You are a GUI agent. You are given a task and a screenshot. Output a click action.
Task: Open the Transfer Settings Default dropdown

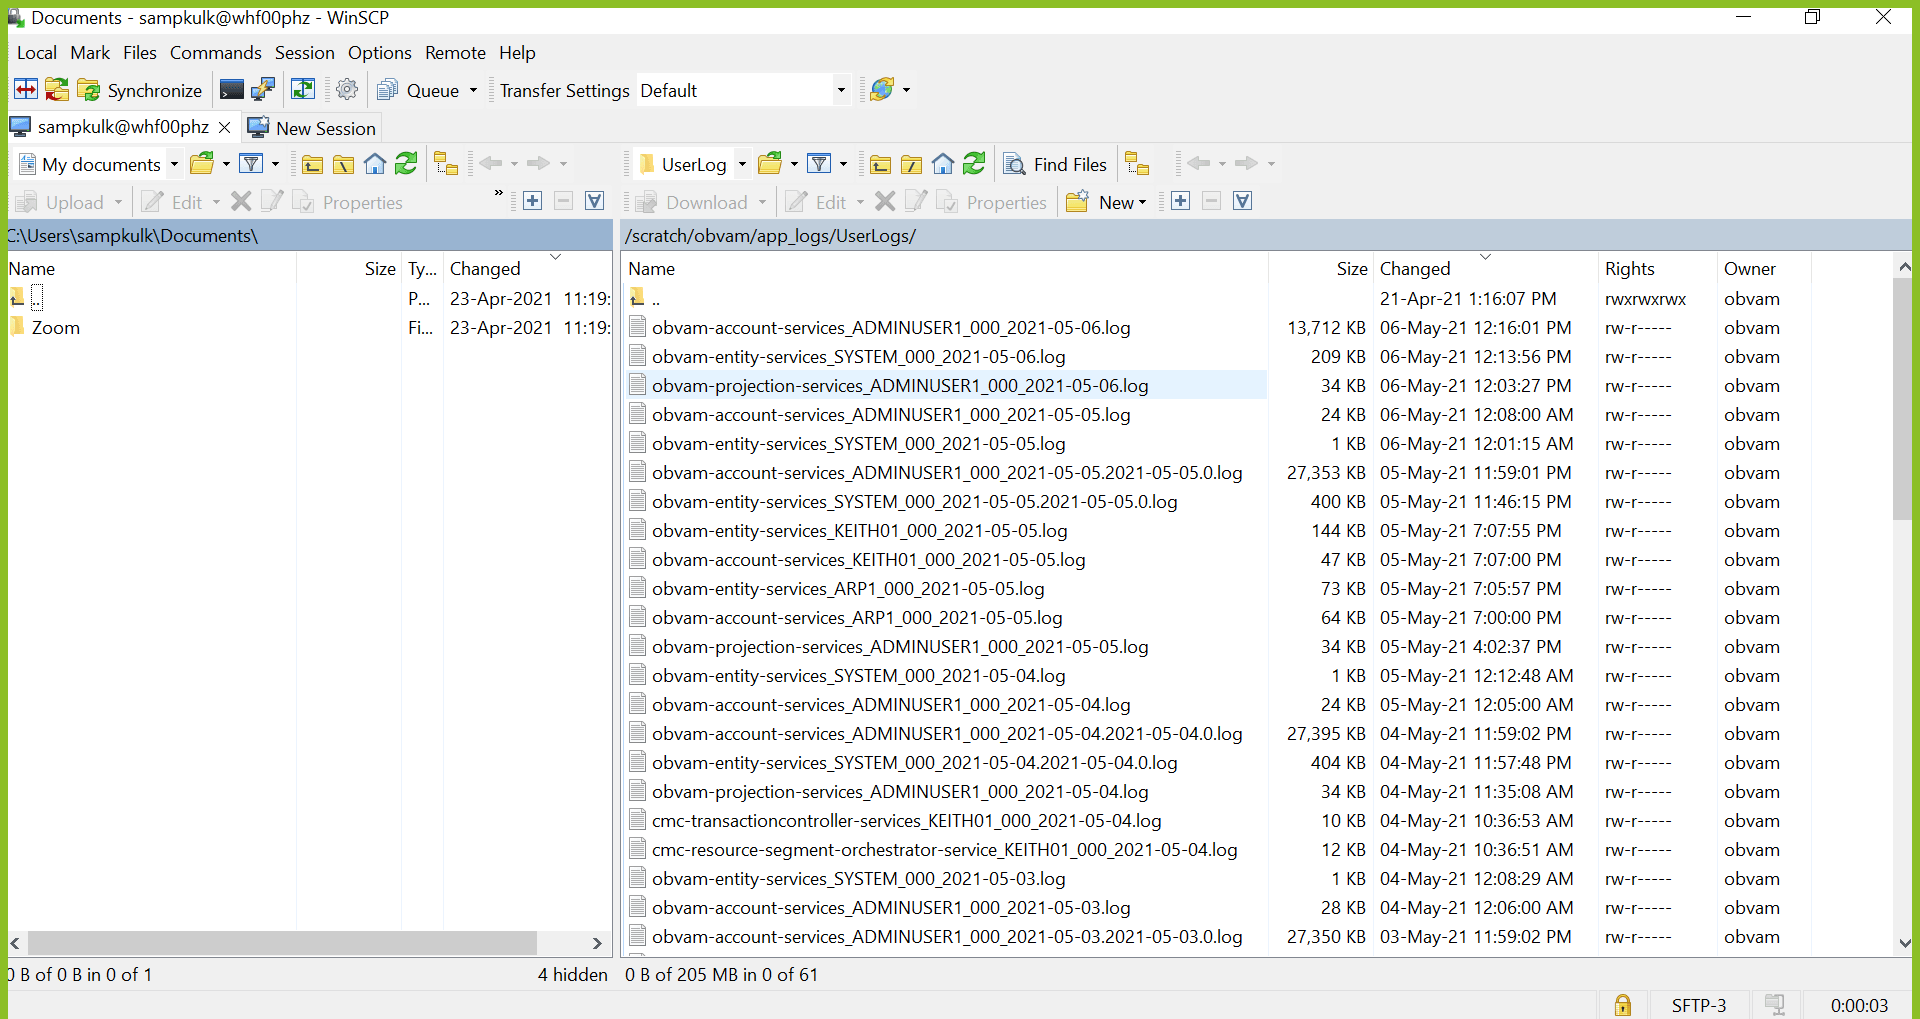click(841, 90)
